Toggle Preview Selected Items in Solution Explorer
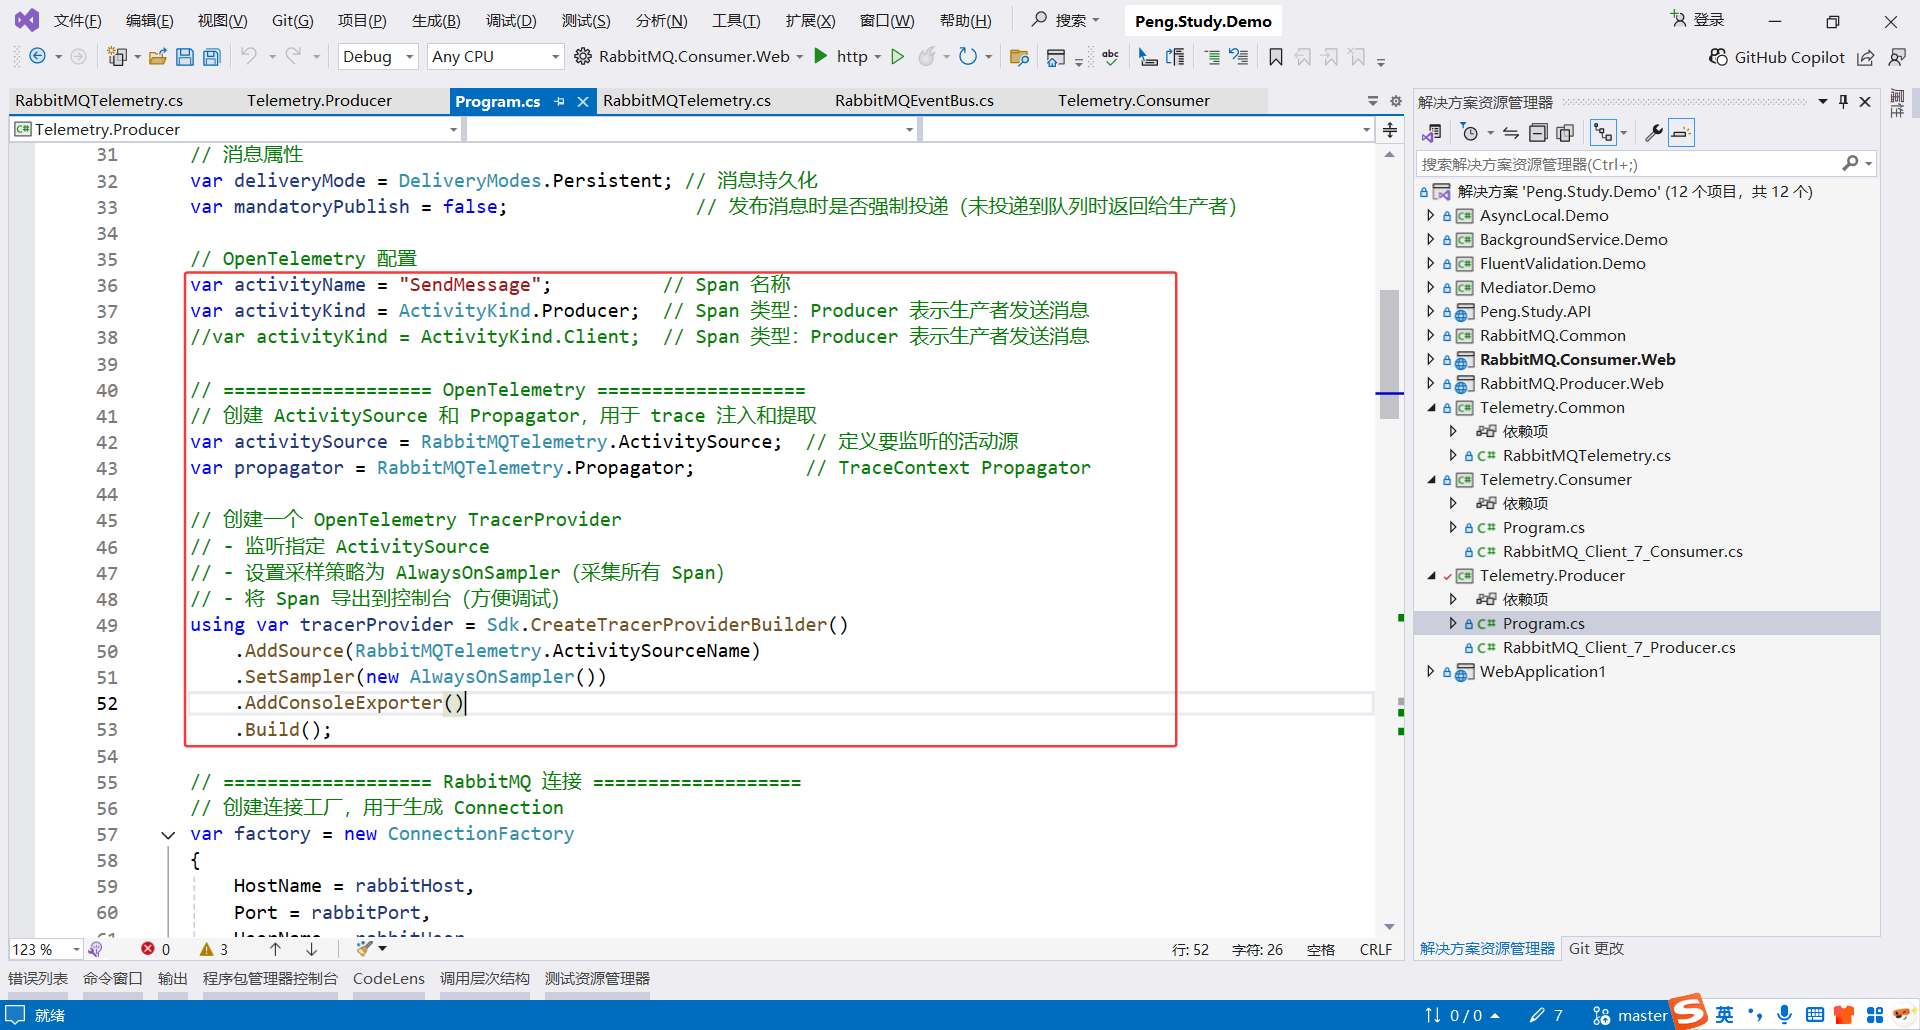This screenshot has height=1030, width=1920. pyautogui.click(x=1681, y=133)
